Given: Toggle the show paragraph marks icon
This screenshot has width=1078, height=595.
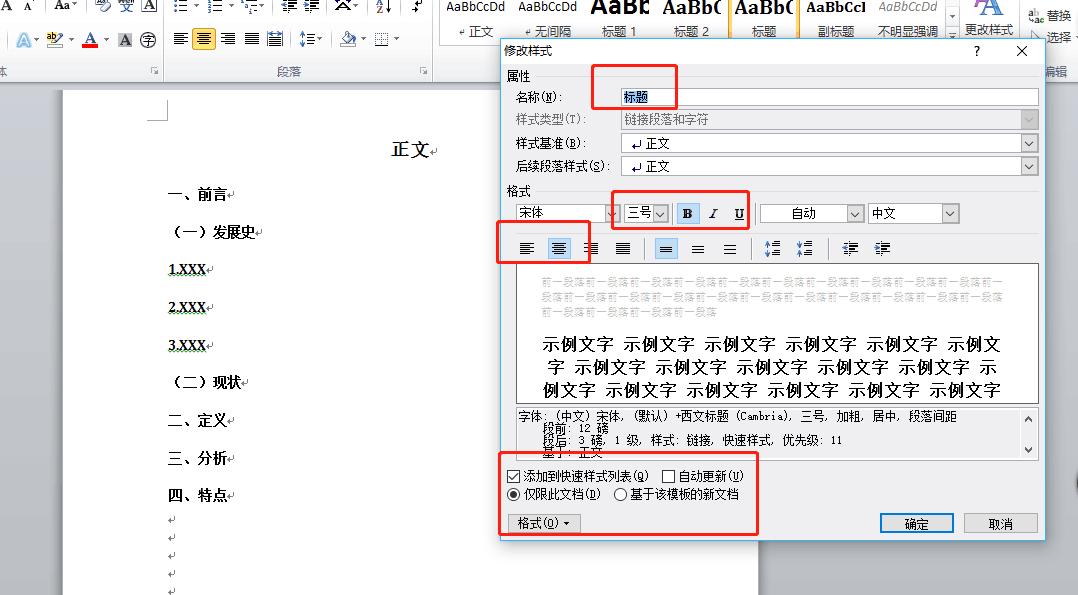Looking at the screenshot, I should [x=415, y=7].
